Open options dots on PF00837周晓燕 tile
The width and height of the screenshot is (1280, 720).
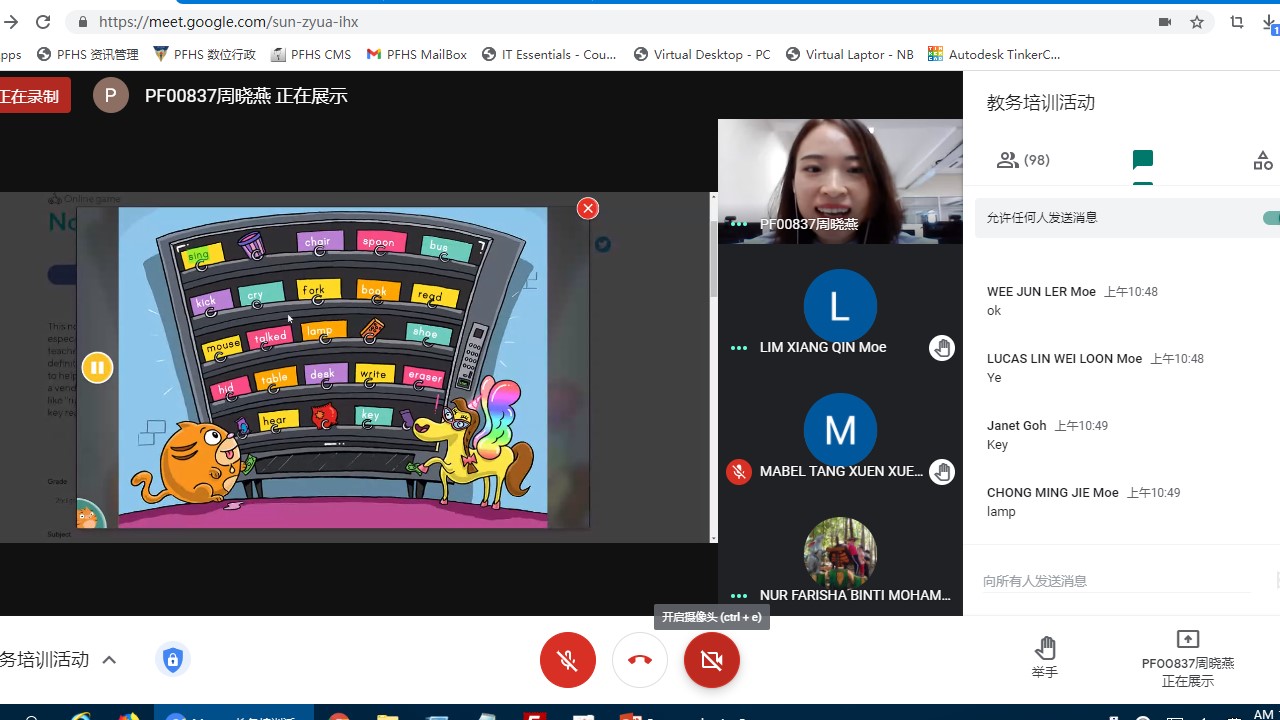[739, 224]
